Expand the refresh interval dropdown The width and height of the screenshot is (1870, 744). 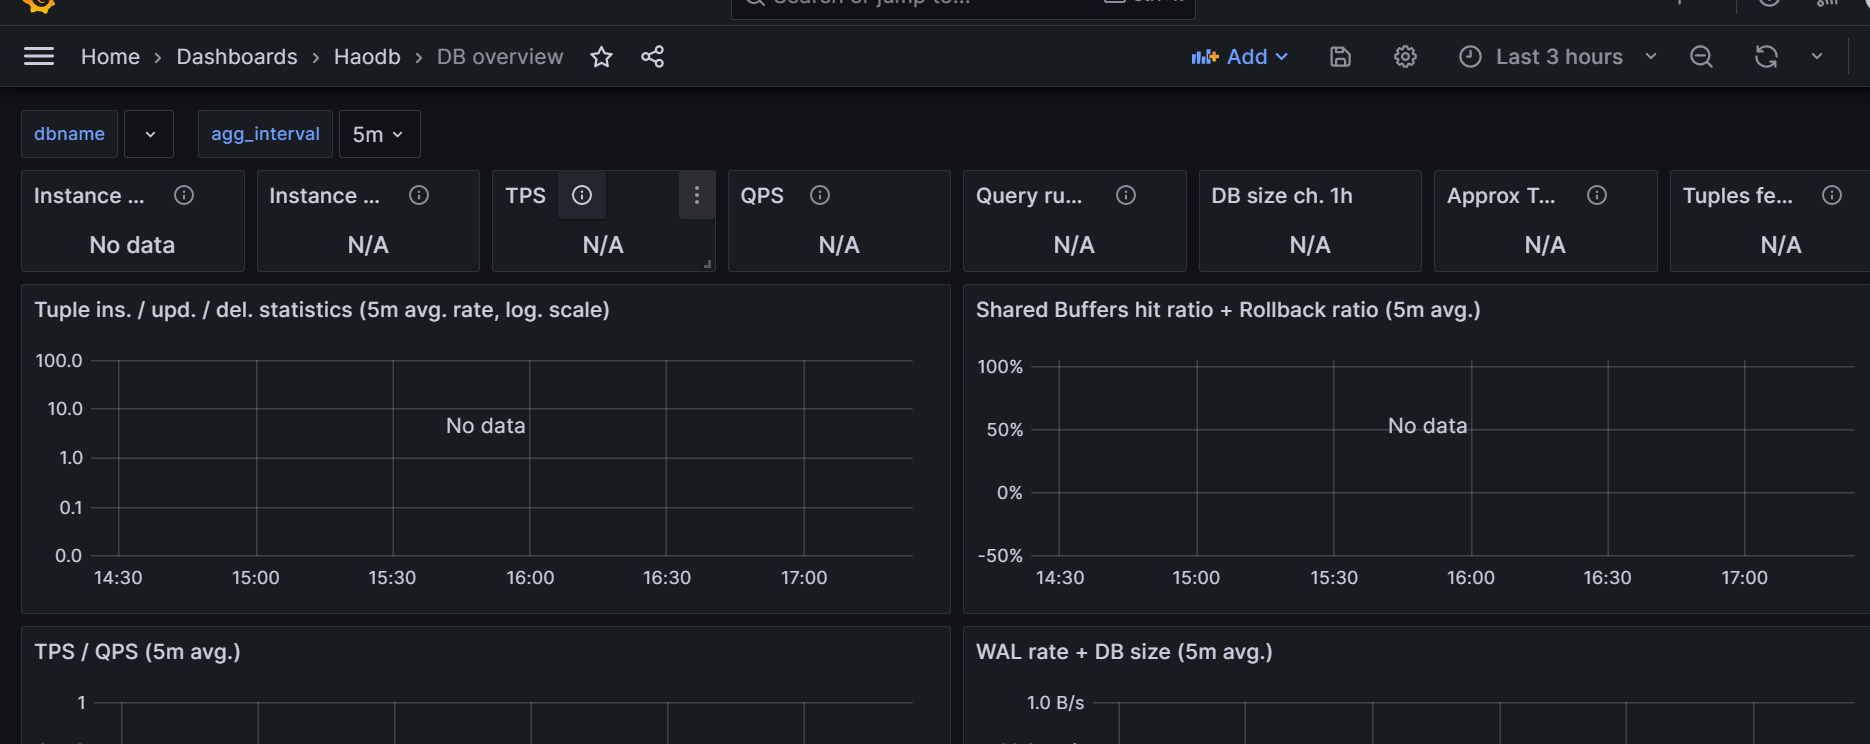(x=1817, y=57)
